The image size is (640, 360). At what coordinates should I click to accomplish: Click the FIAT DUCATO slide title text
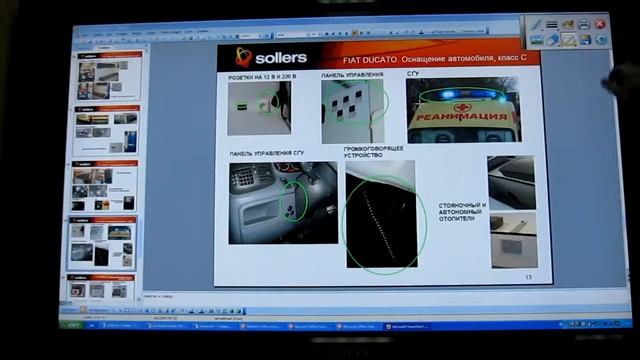point(435,59)
